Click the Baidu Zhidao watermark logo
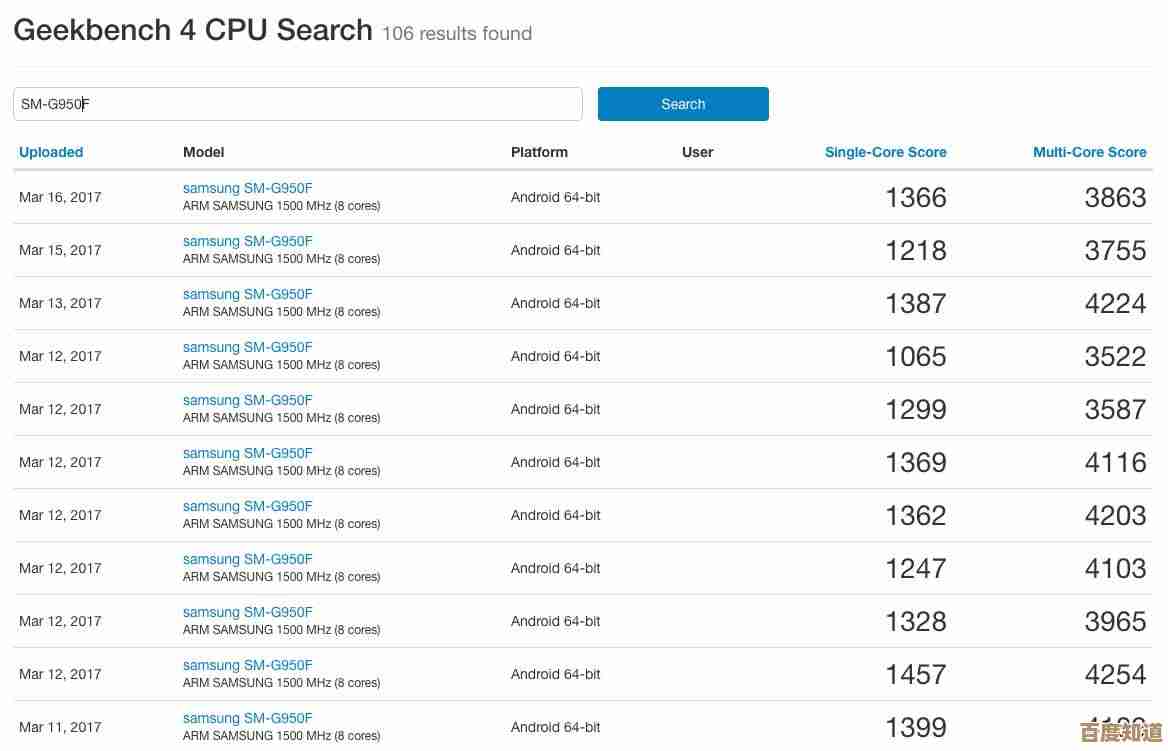 tap(1121, 732)
